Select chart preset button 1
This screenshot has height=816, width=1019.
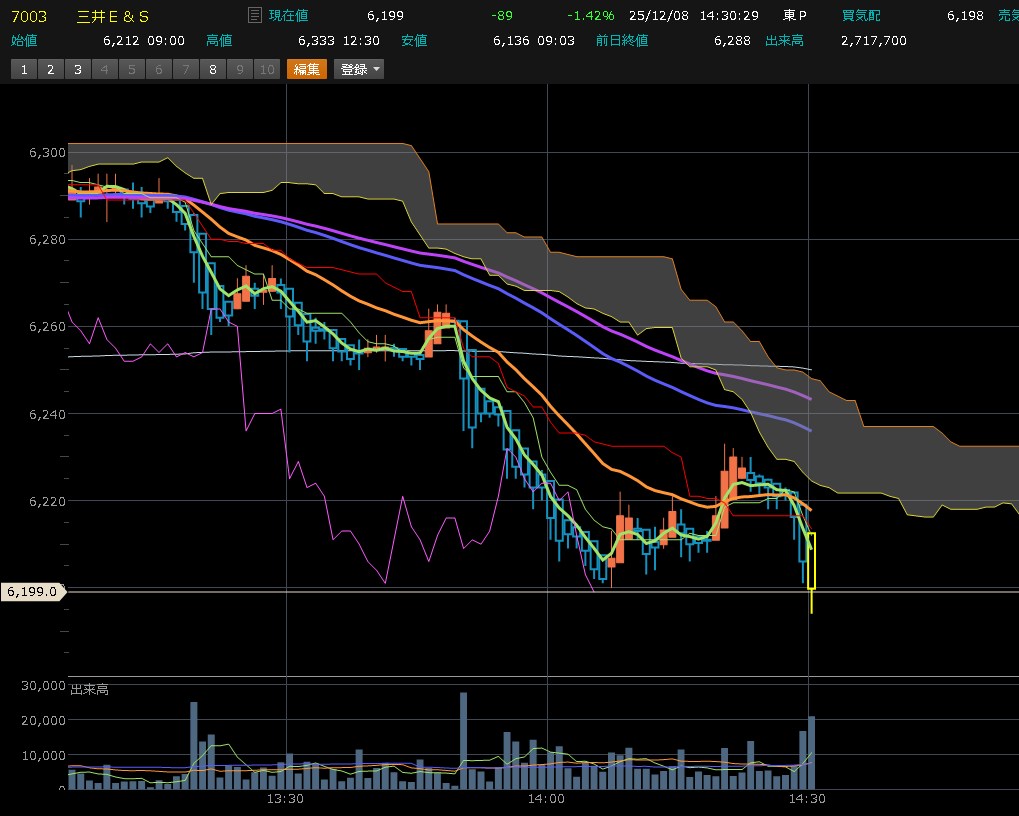click(23, 69)
